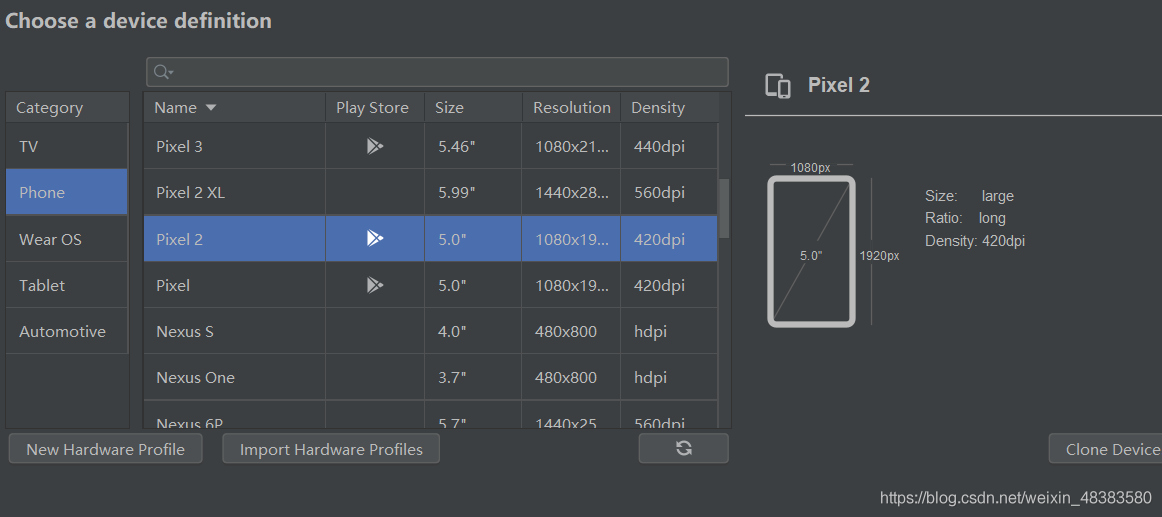This screenshot has height=517, width=1162.
Task: Click the device table vertical scrollbar
Action: pos(725,207)
